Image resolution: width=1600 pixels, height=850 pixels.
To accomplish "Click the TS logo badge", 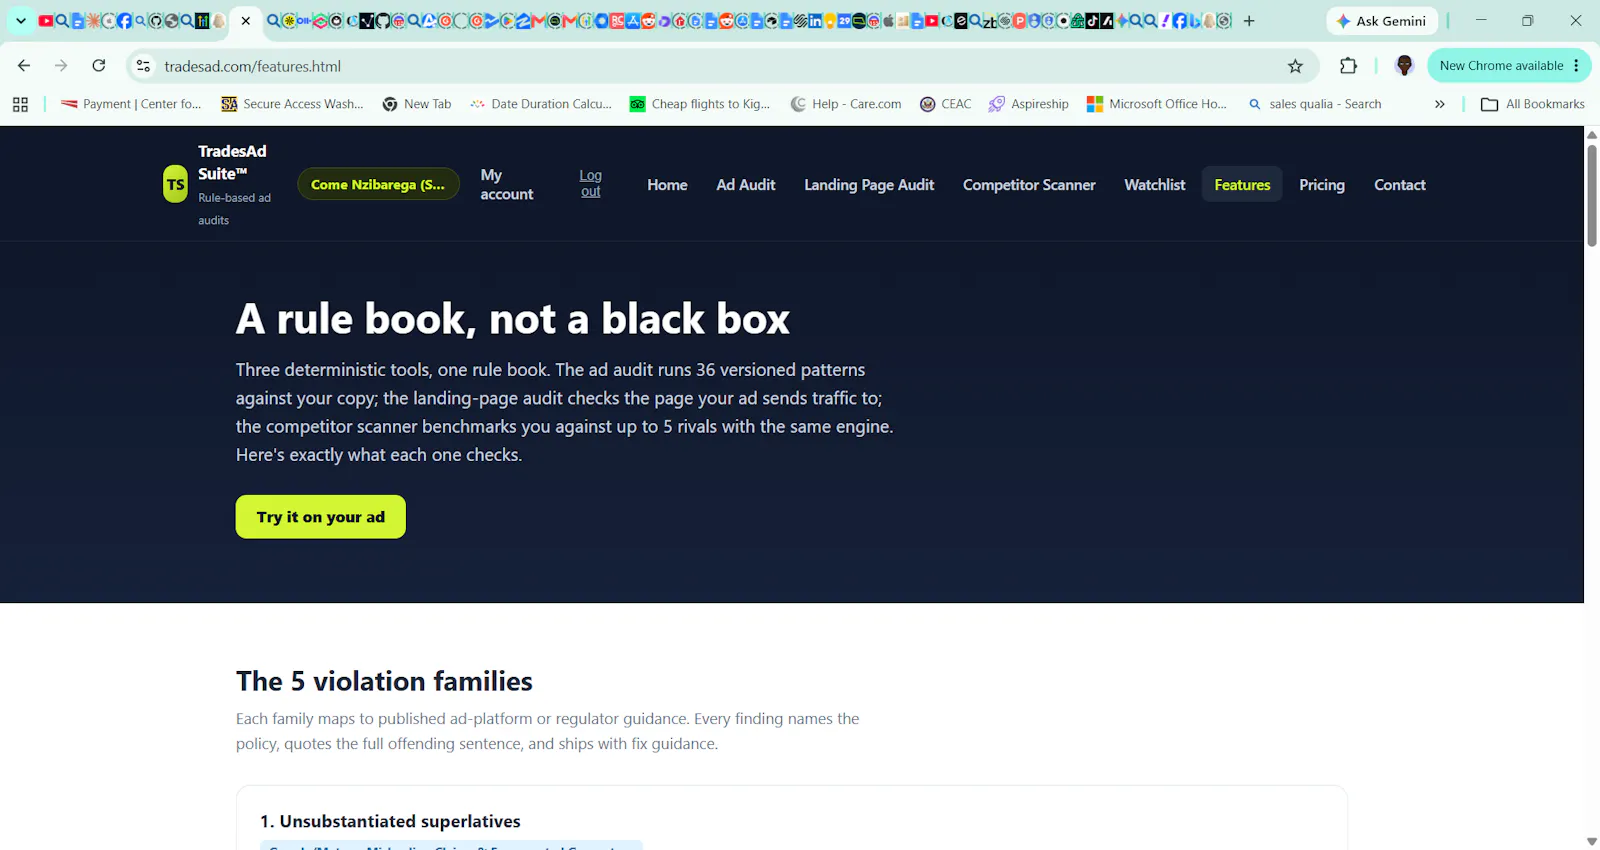I will [175, 184].
